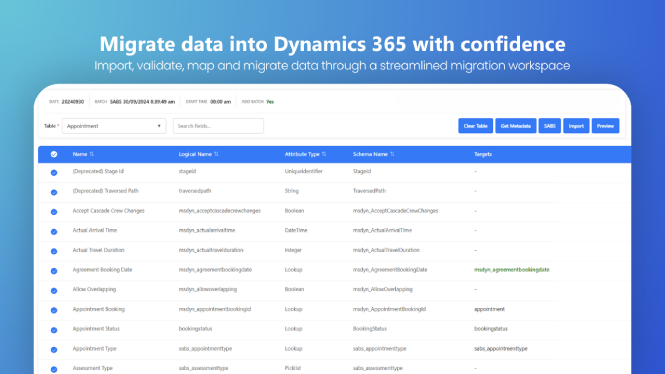
Task: Click the 'Integer' attribute type cell
Action: pos(293,250)
